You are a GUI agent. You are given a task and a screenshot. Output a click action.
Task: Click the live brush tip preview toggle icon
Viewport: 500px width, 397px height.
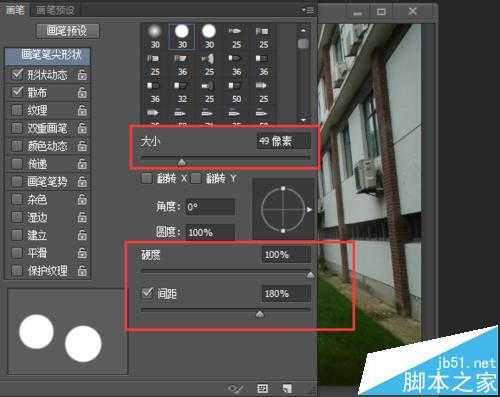coord(236,388)
